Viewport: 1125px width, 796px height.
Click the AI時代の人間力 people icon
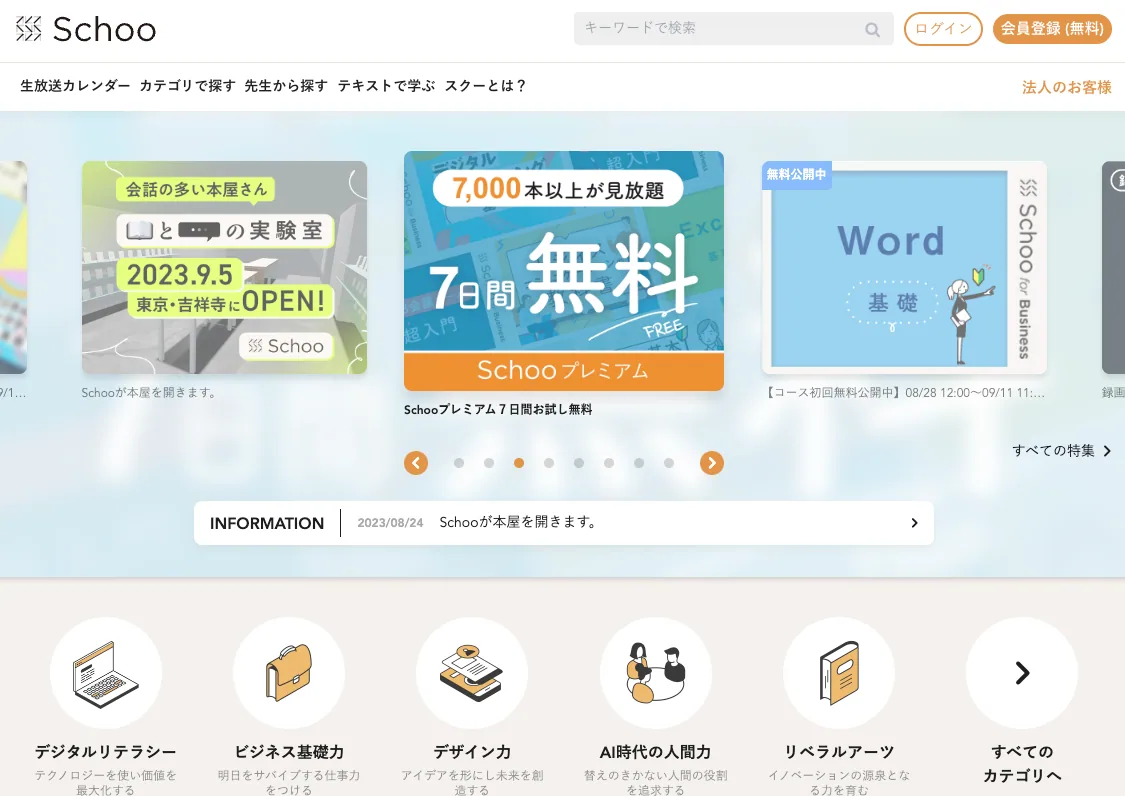656,673
